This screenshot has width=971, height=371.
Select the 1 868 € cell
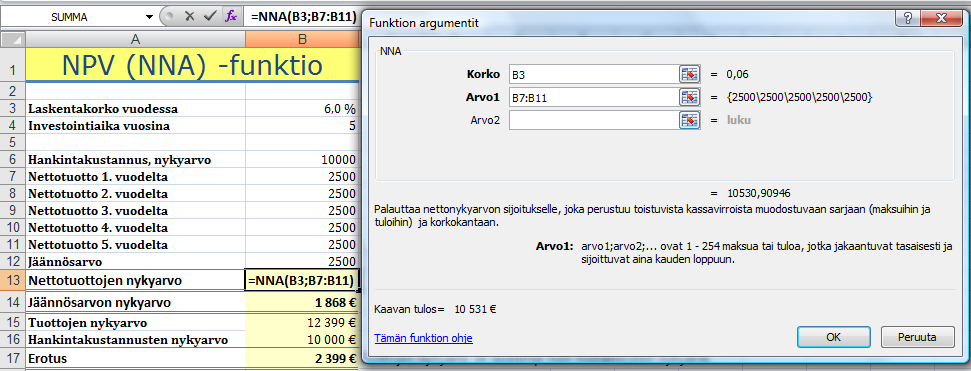click(x=302, y=303)
